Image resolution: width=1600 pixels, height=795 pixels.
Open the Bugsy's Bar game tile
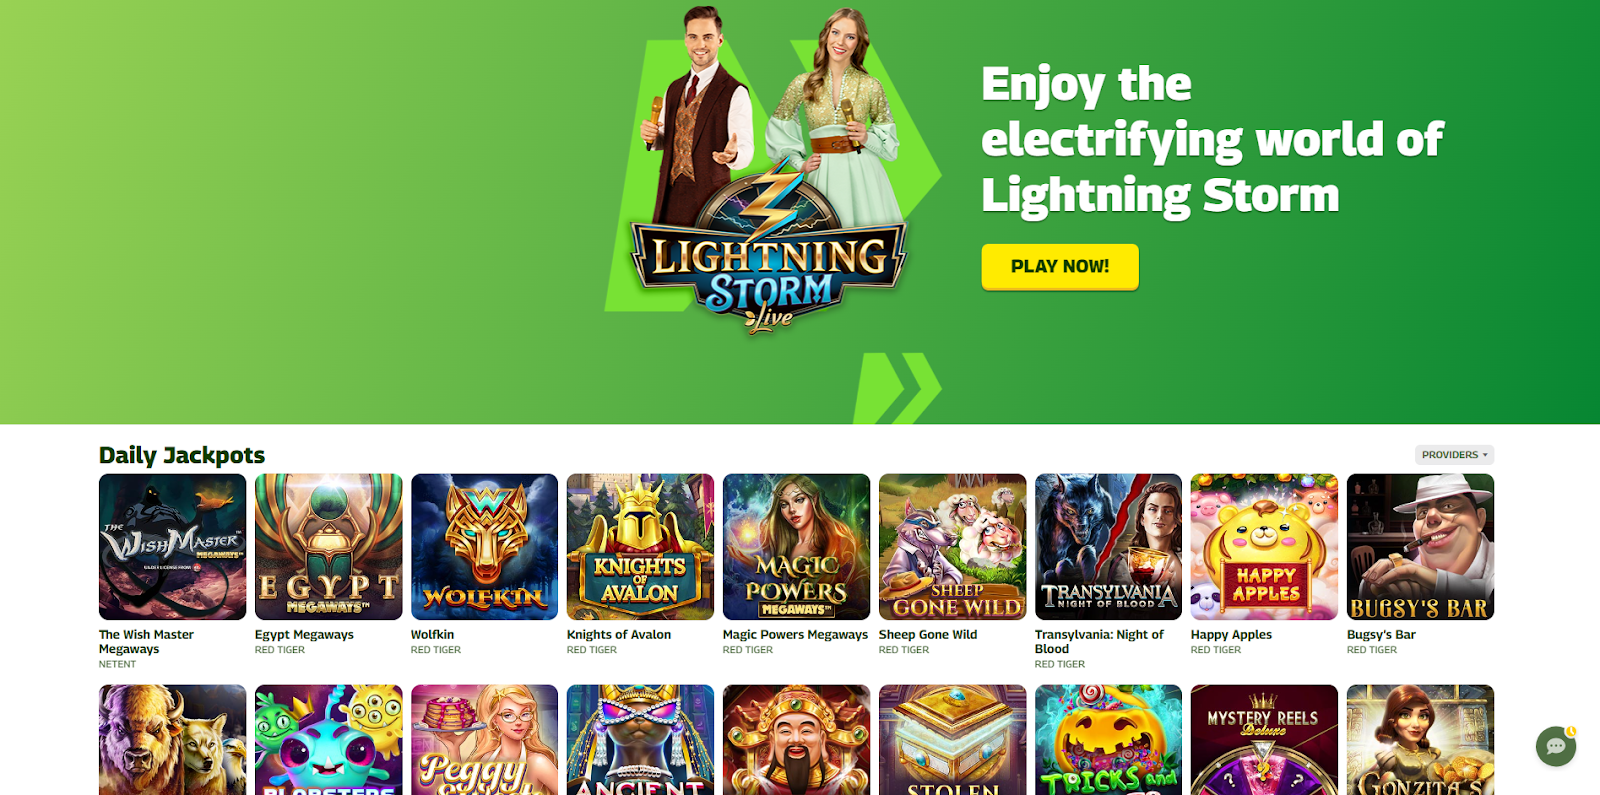(1420, 547)
